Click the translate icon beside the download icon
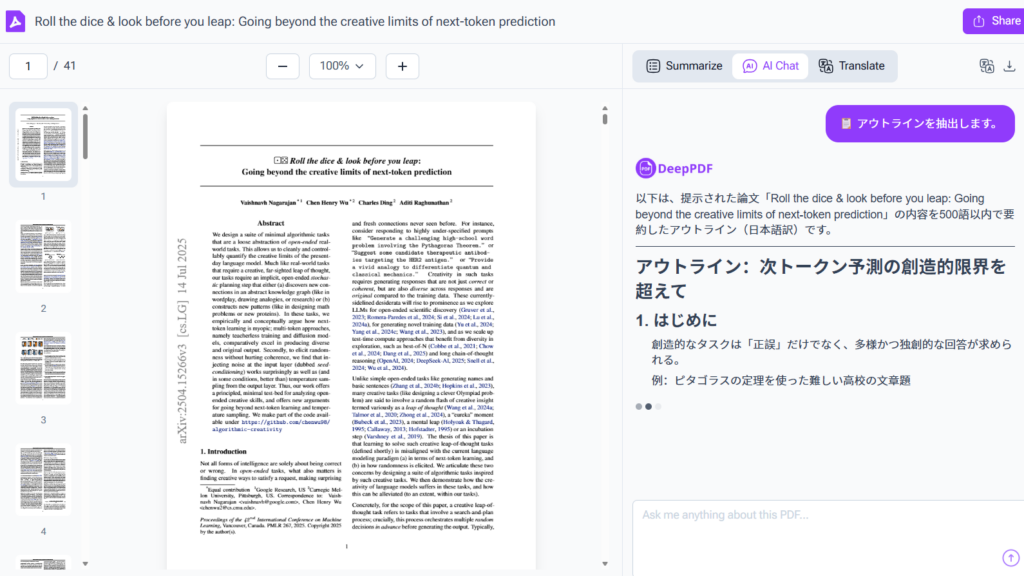 point(986,66)
